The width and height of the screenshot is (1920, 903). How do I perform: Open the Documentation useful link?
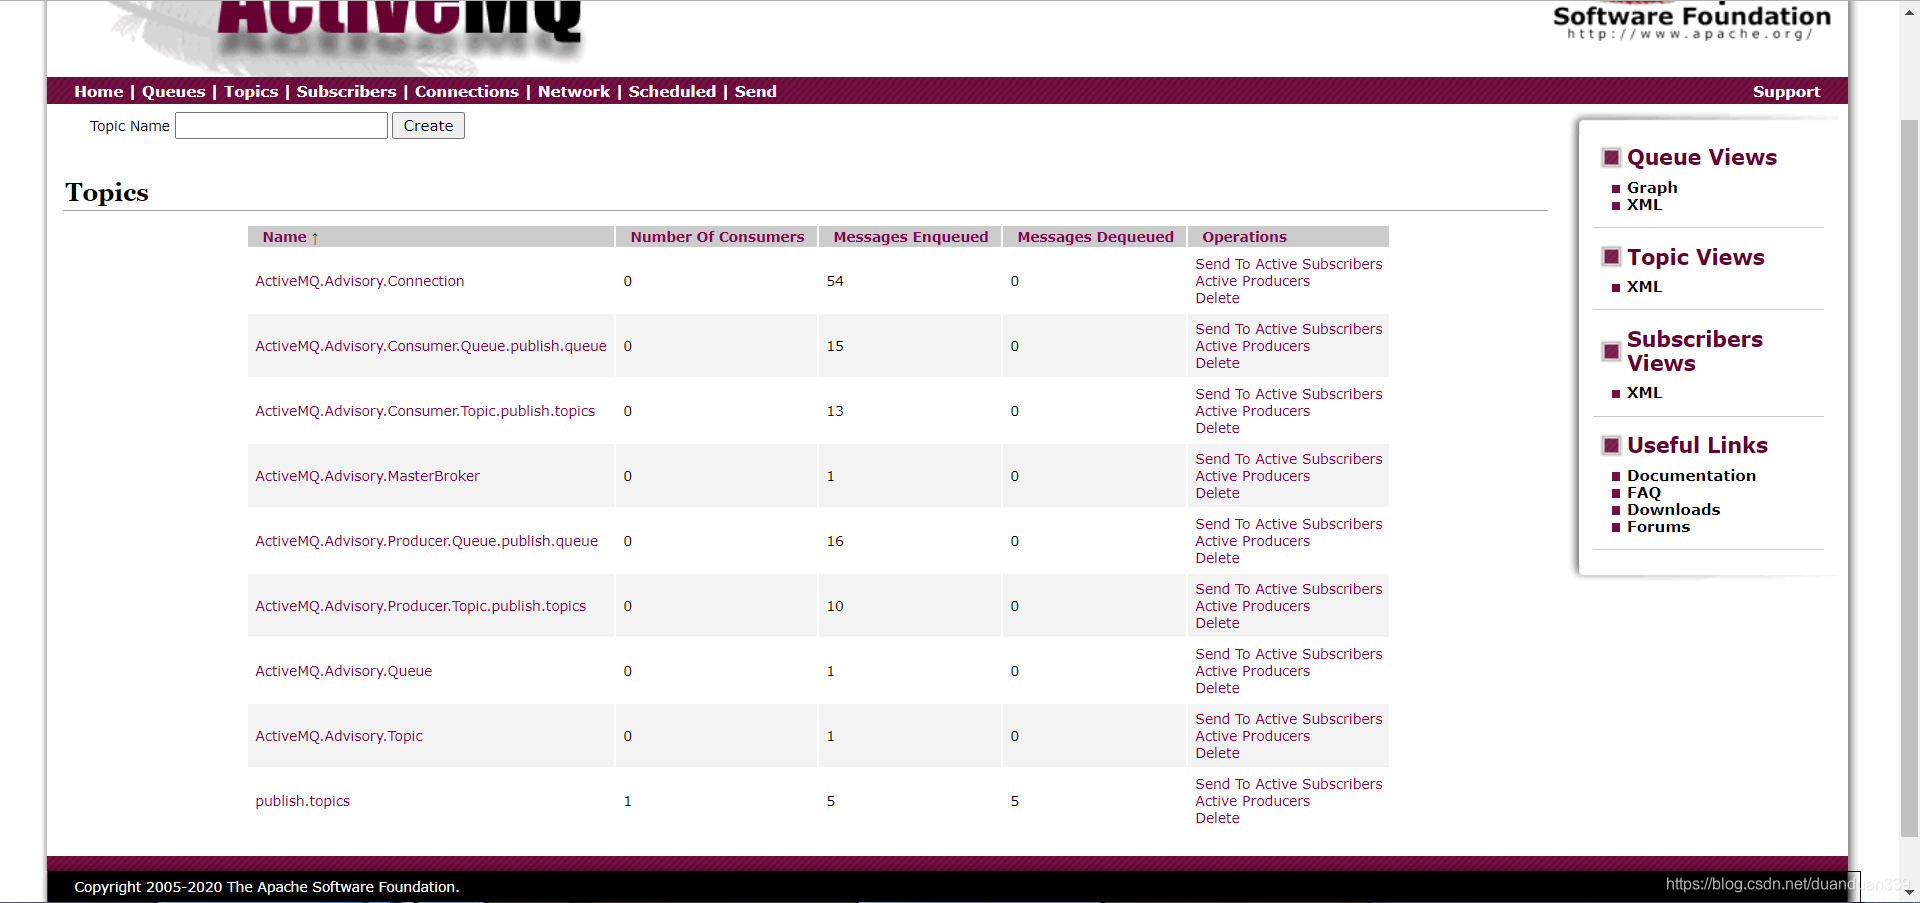pyautogui.click(x=1691, y=476)
